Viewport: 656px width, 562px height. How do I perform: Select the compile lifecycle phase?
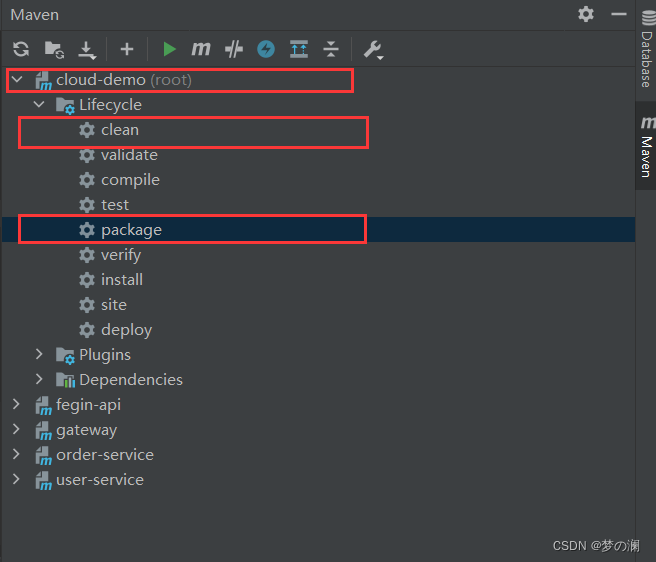click(x=130, y=180)
